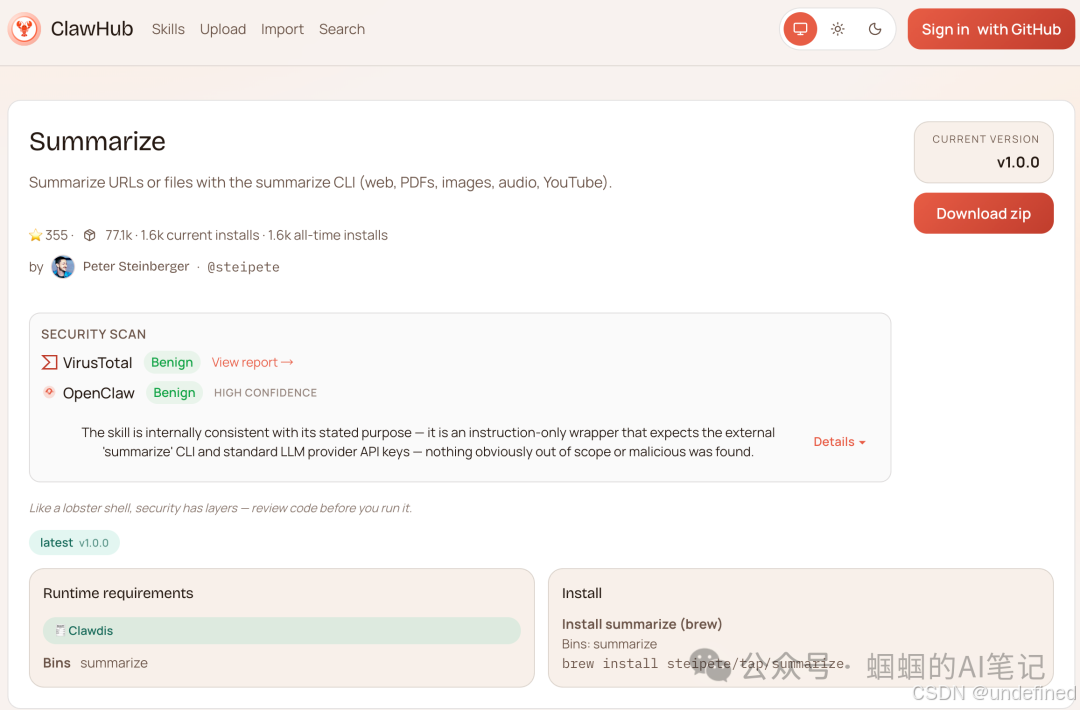Open the Skills nav item
This screenshot has height=710, width=1080.
click(168, 29)
